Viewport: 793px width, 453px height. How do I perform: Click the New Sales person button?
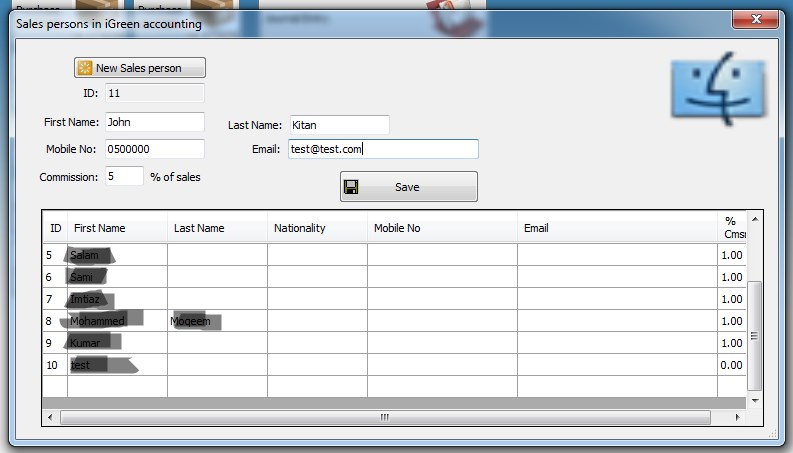point(140,68)
